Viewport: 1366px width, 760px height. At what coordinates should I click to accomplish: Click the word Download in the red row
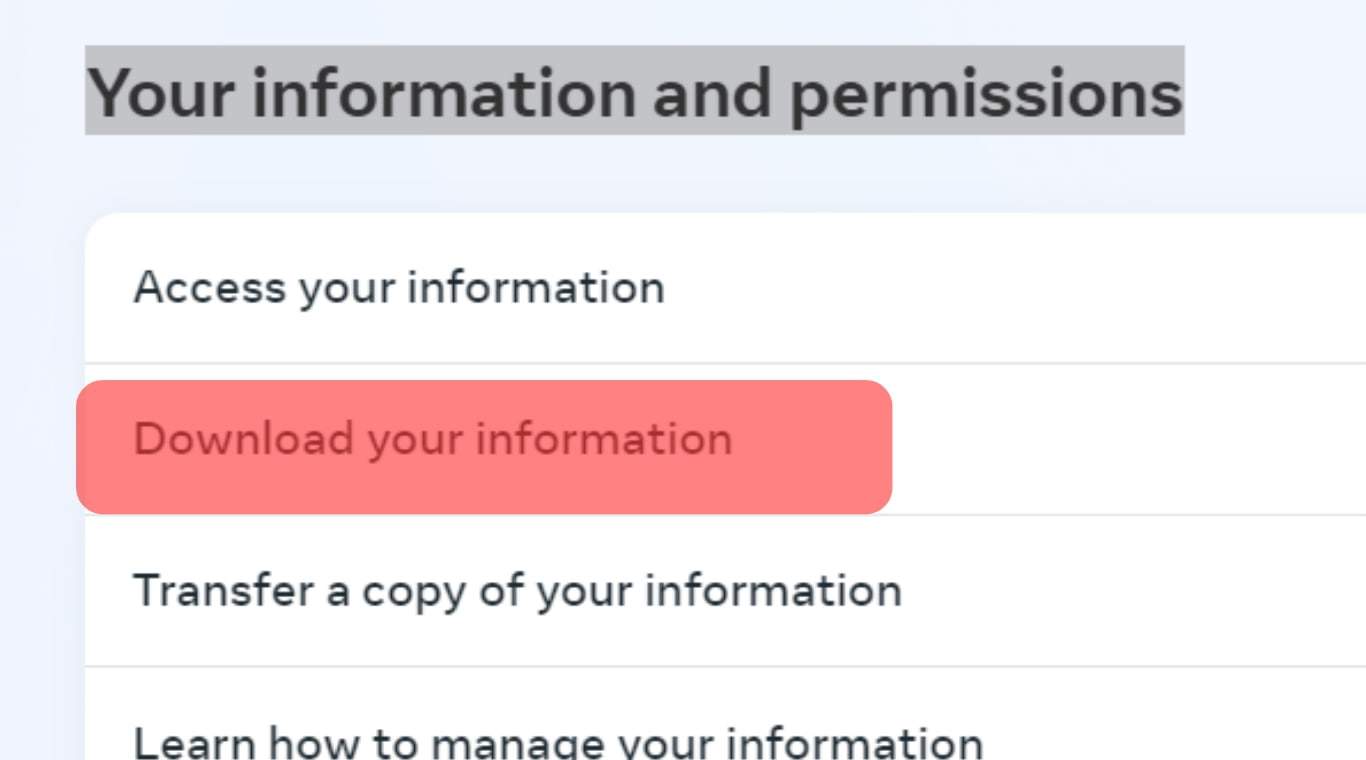pos(243,440)
